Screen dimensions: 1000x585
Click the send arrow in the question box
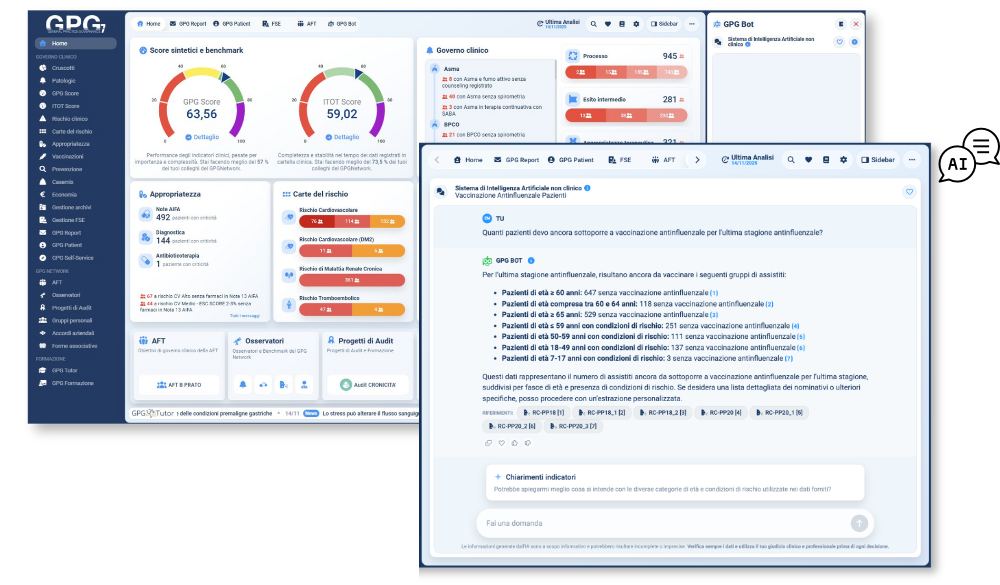point(858,523)
